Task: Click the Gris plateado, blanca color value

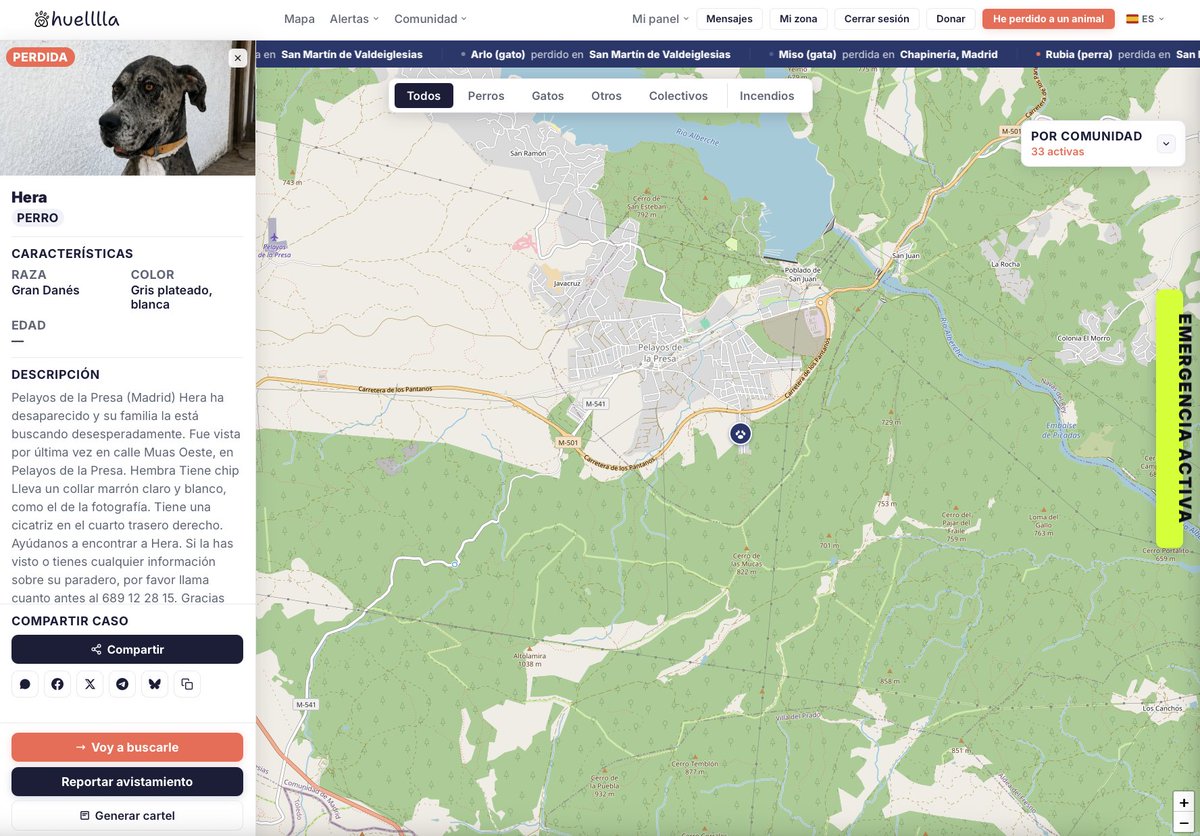Action: (x=171, y=297)
